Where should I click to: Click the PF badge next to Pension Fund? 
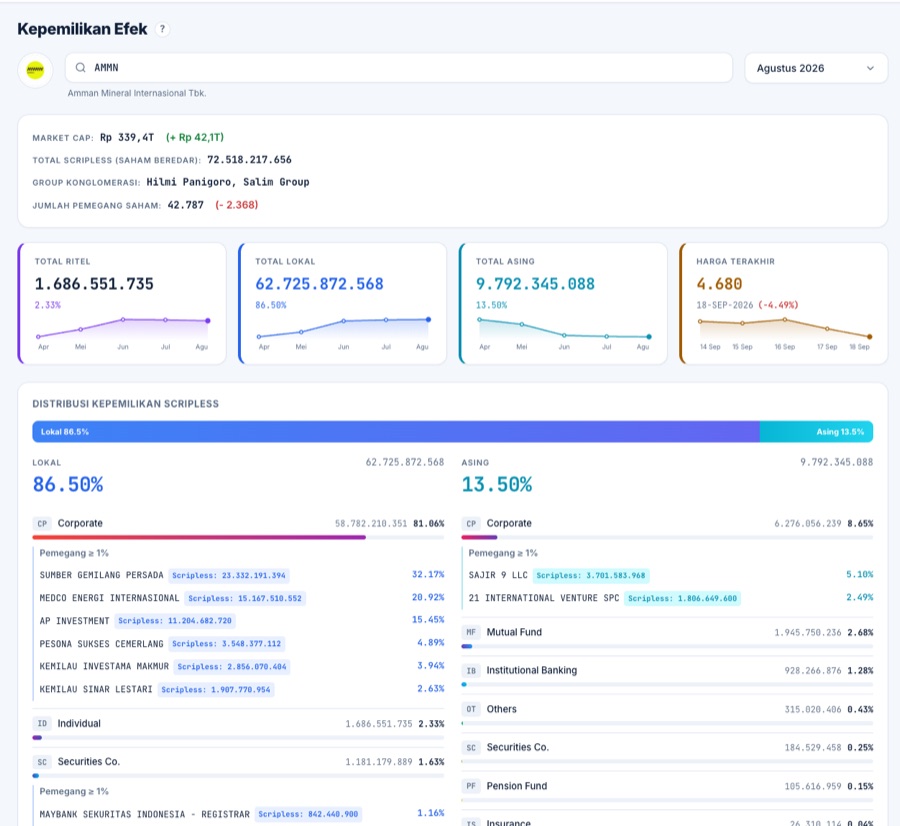point(471,786)
